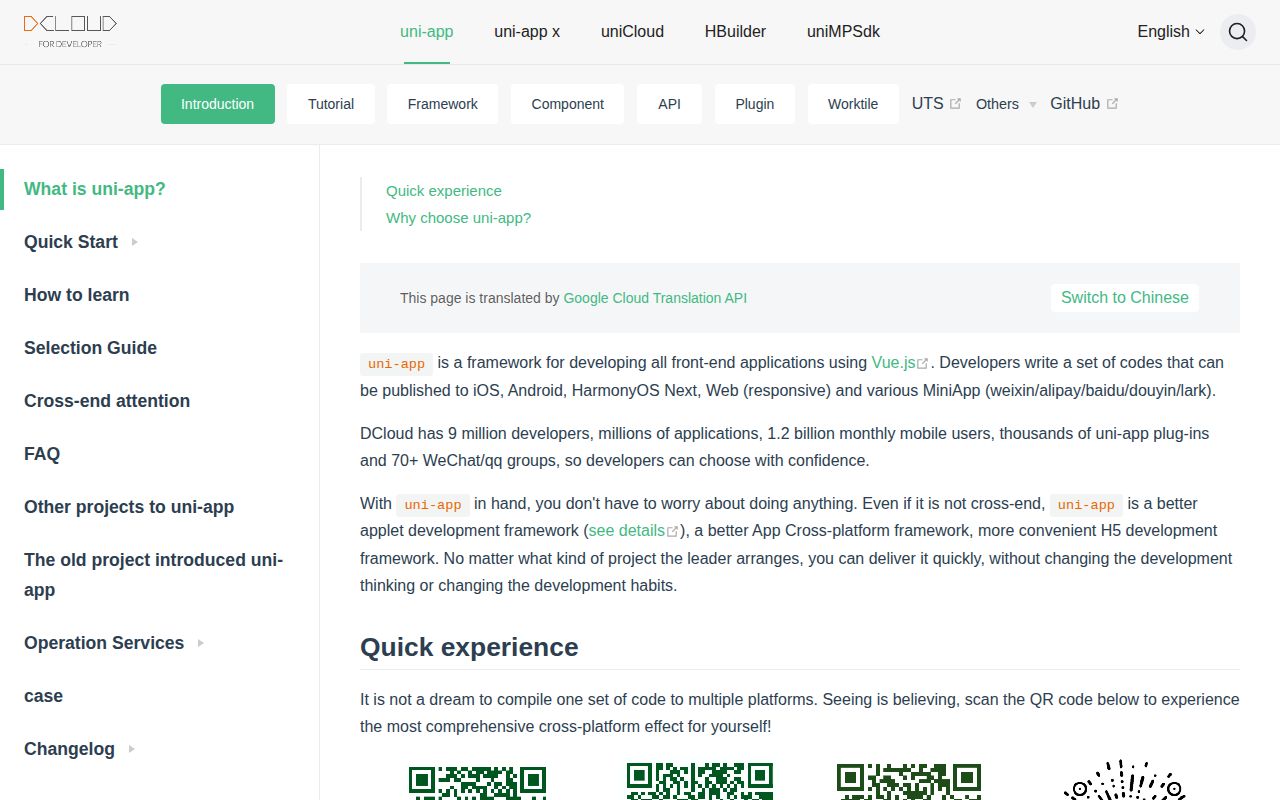Click the UTS external link icon
Image resolution: width=1280 pixels, height=800 pixels.
(955, 104)
